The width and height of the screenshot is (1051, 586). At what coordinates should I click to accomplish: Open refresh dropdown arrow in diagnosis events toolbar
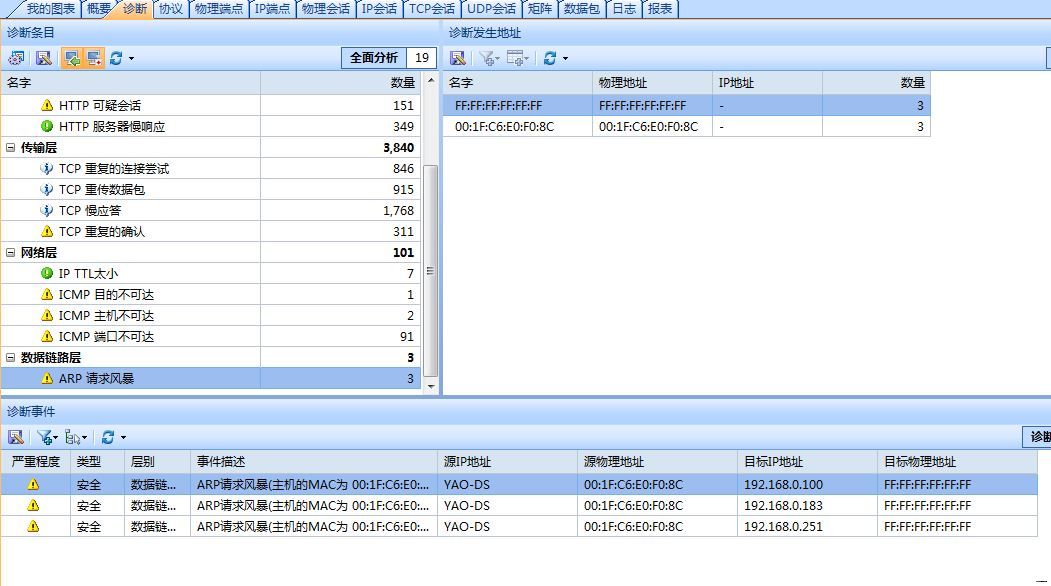123,437
